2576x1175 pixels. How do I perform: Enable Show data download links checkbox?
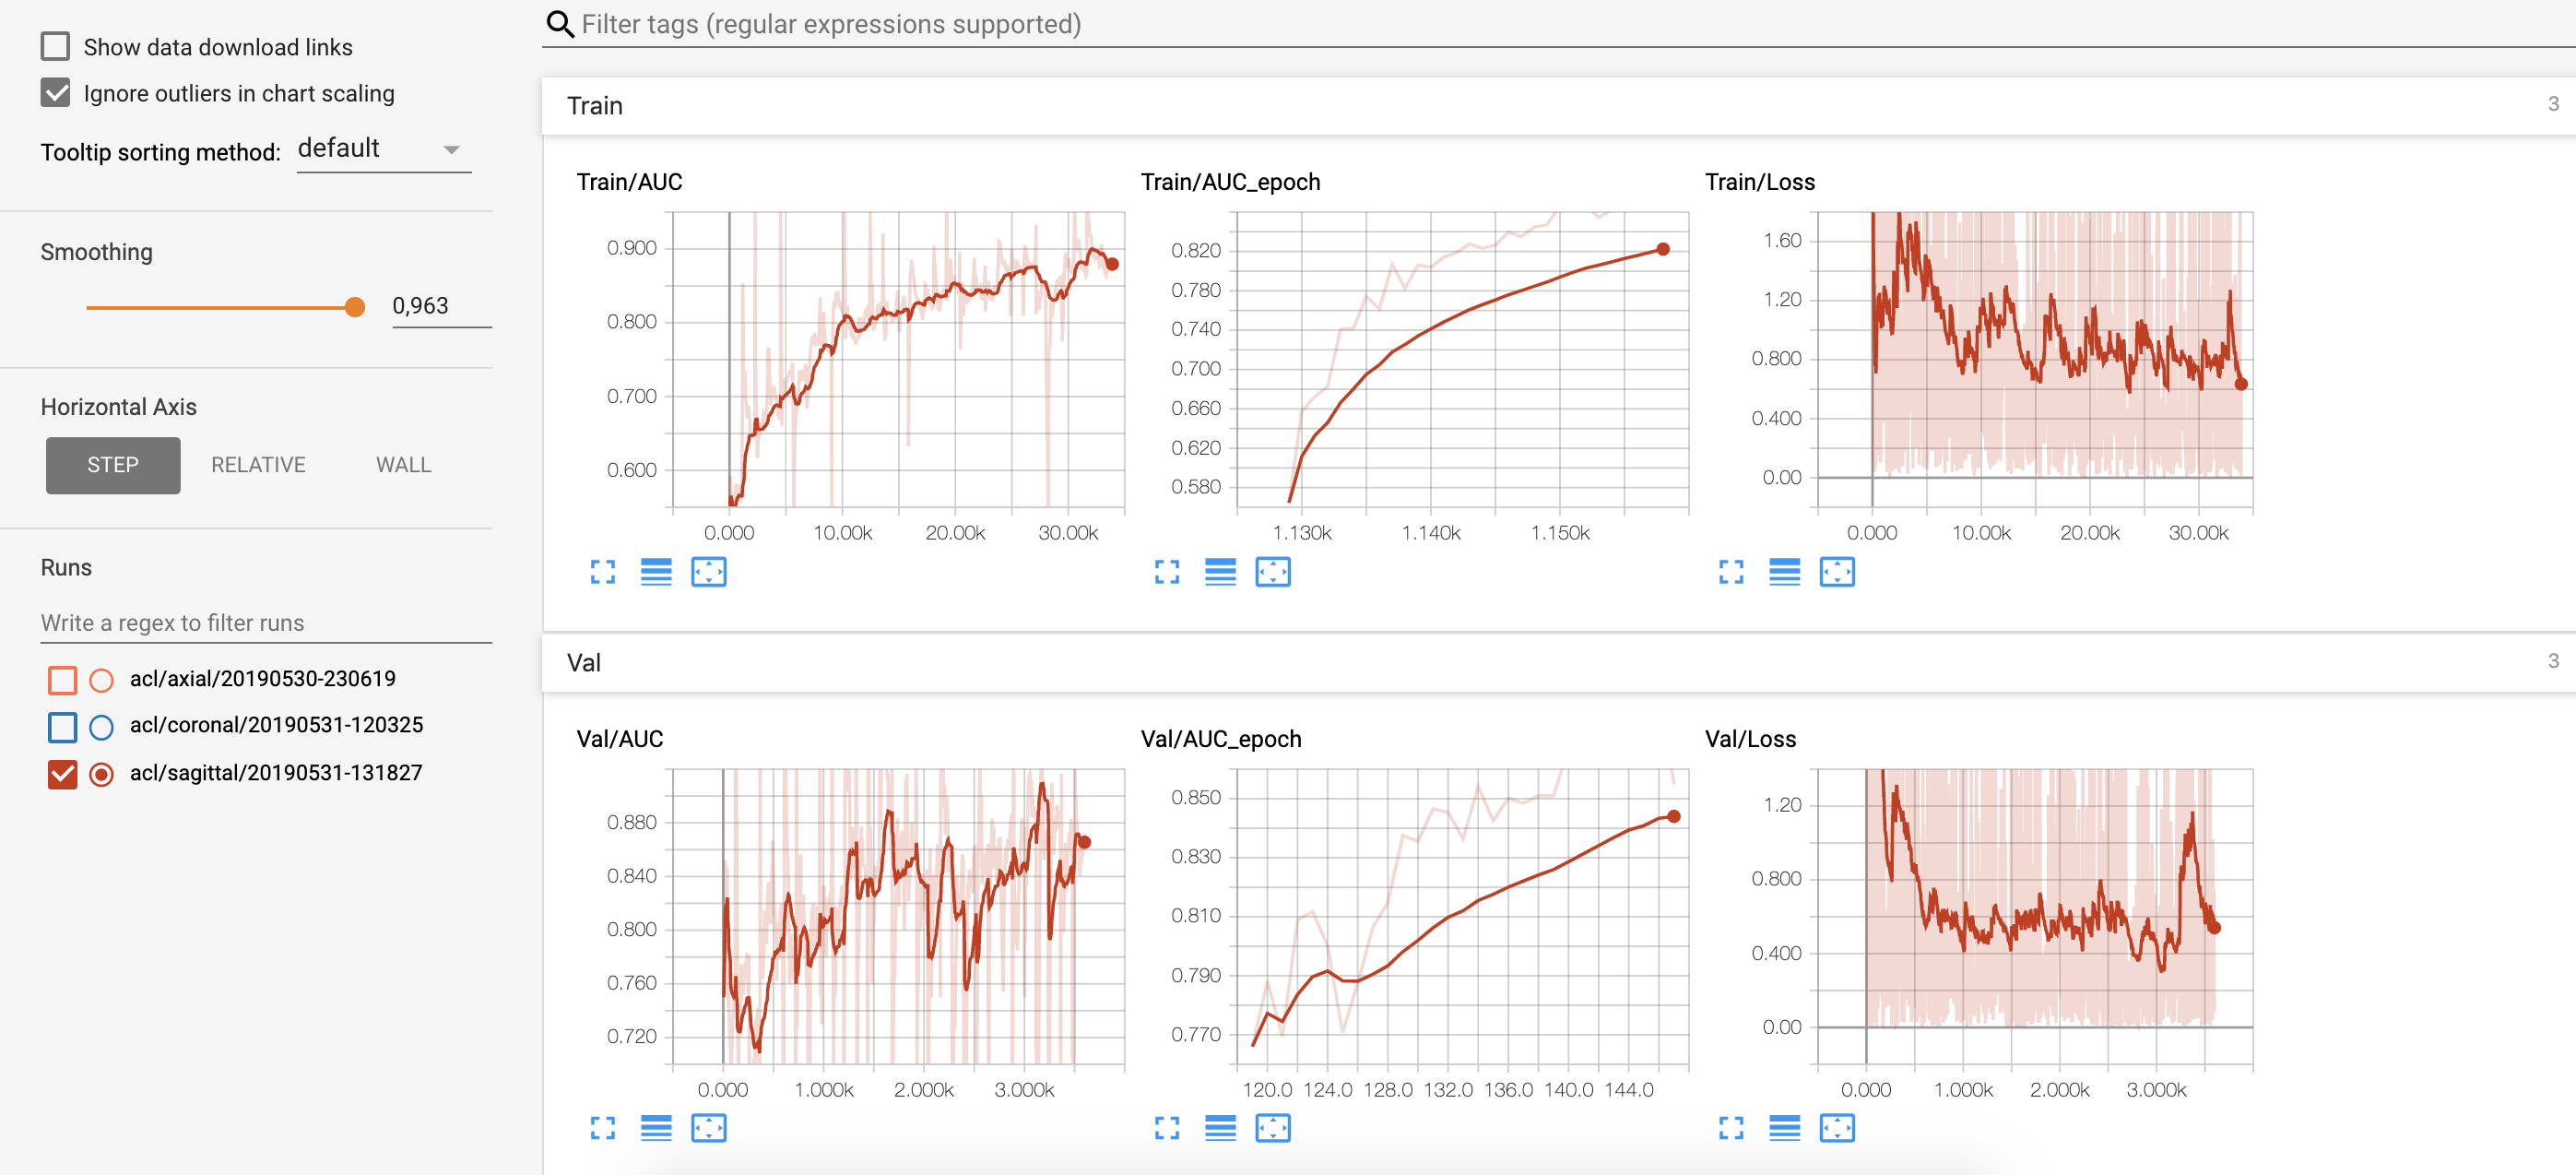pyautogui.click(x=55, y=46)
